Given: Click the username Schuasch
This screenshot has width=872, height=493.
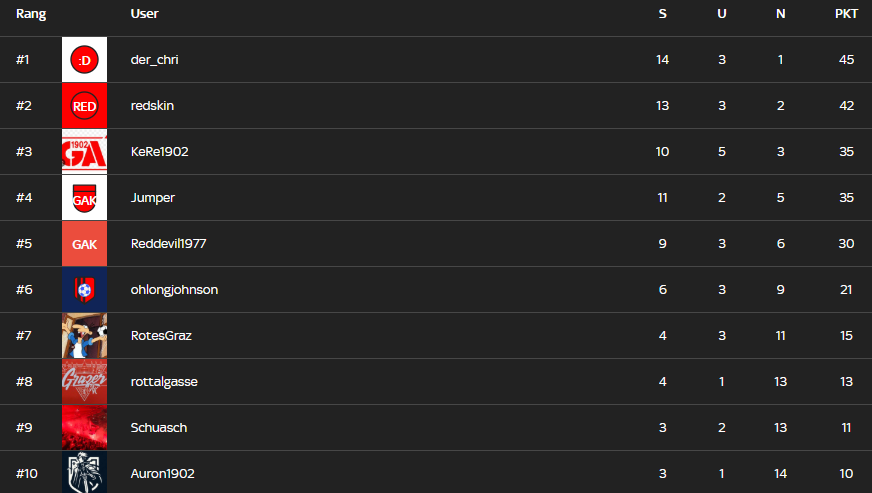Looking at the screenshot, I should [158, 428].
